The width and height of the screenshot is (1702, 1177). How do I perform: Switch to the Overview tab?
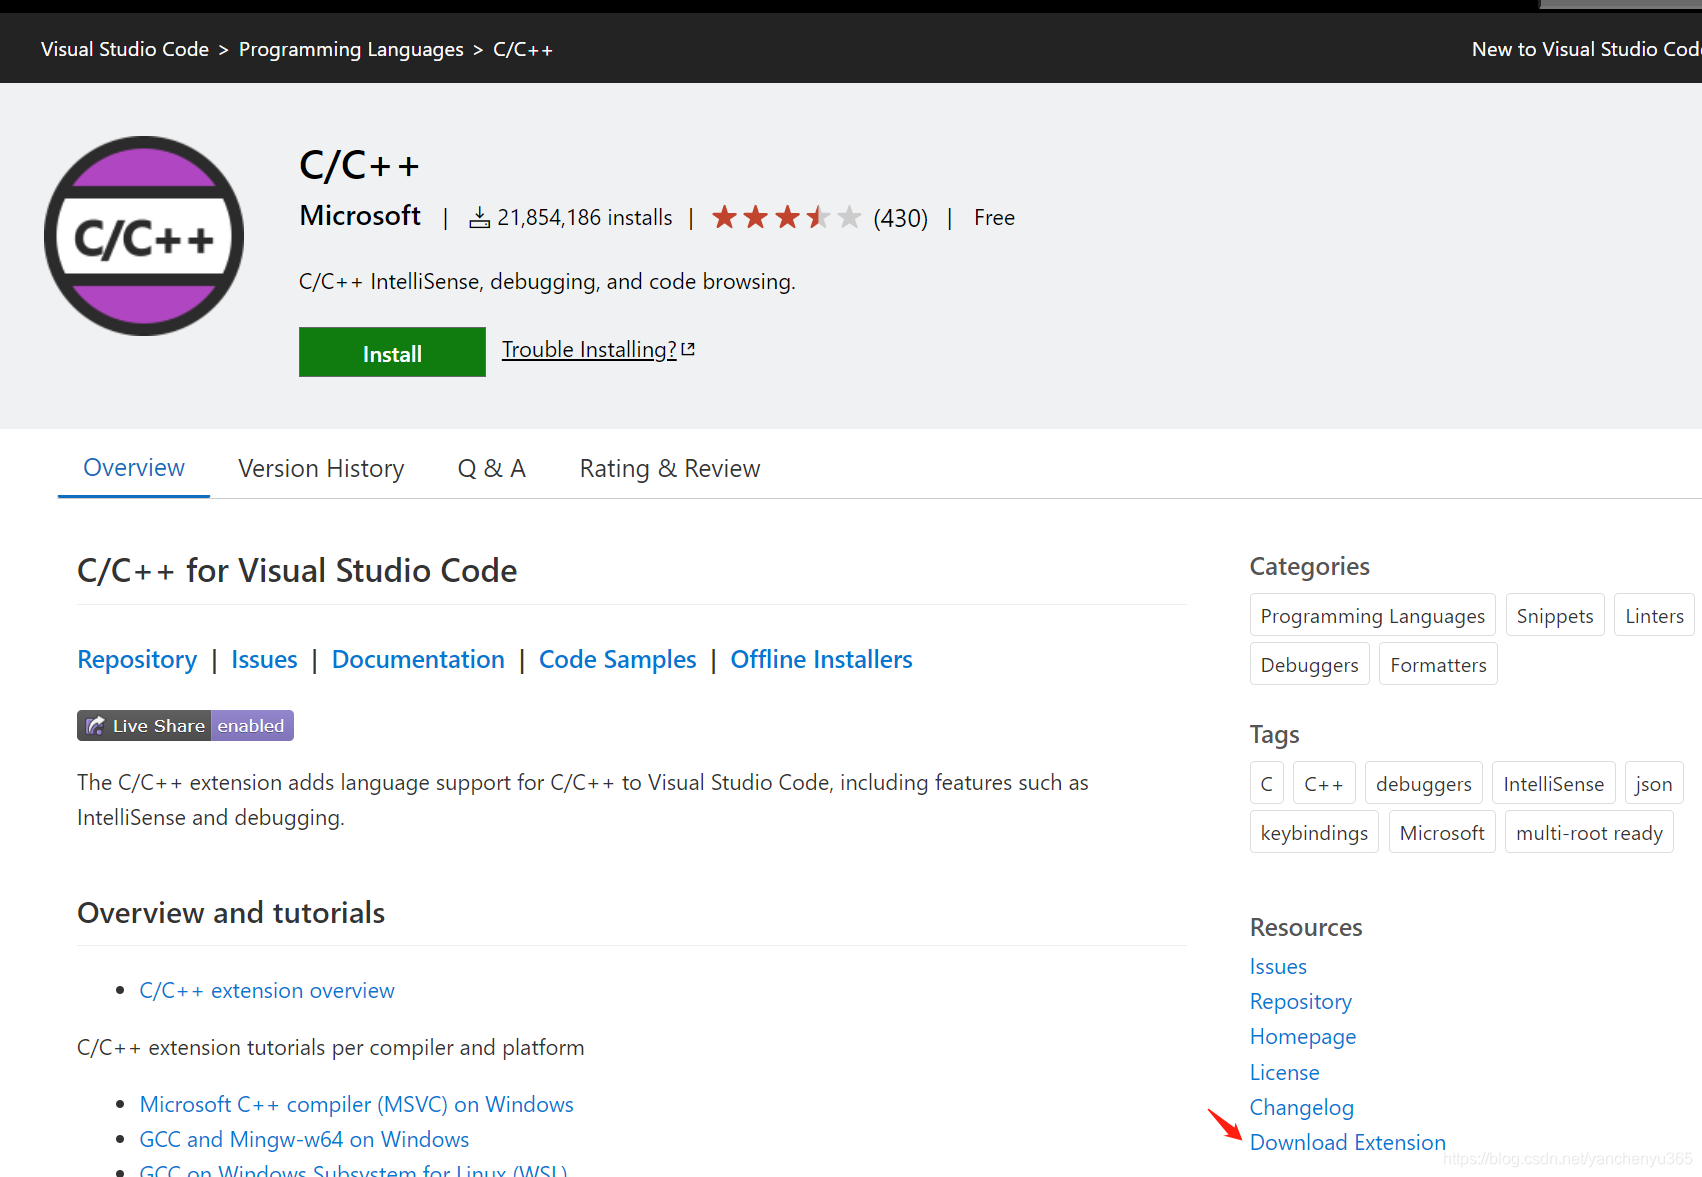(x=134, y=468)
